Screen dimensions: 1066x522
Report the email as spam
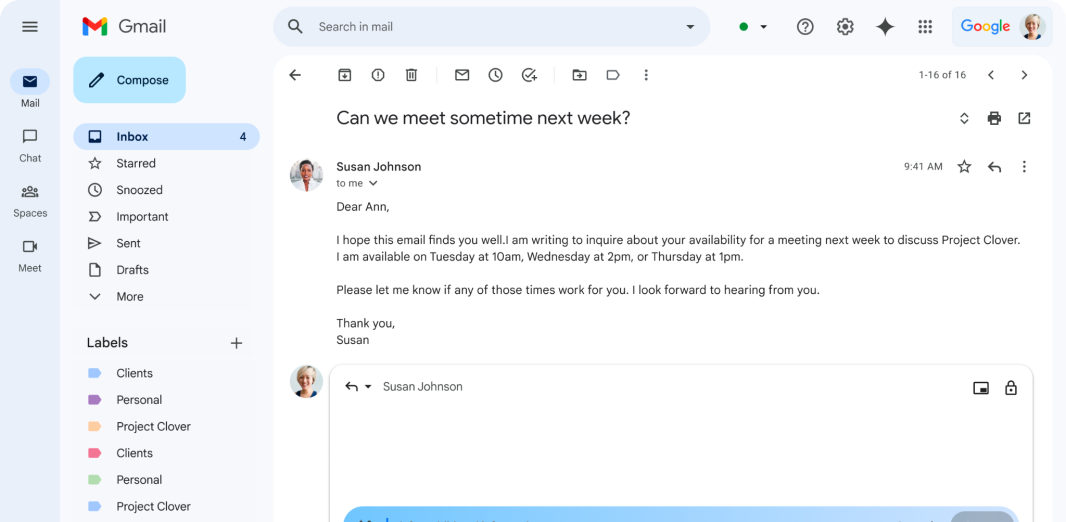point(378,75)
